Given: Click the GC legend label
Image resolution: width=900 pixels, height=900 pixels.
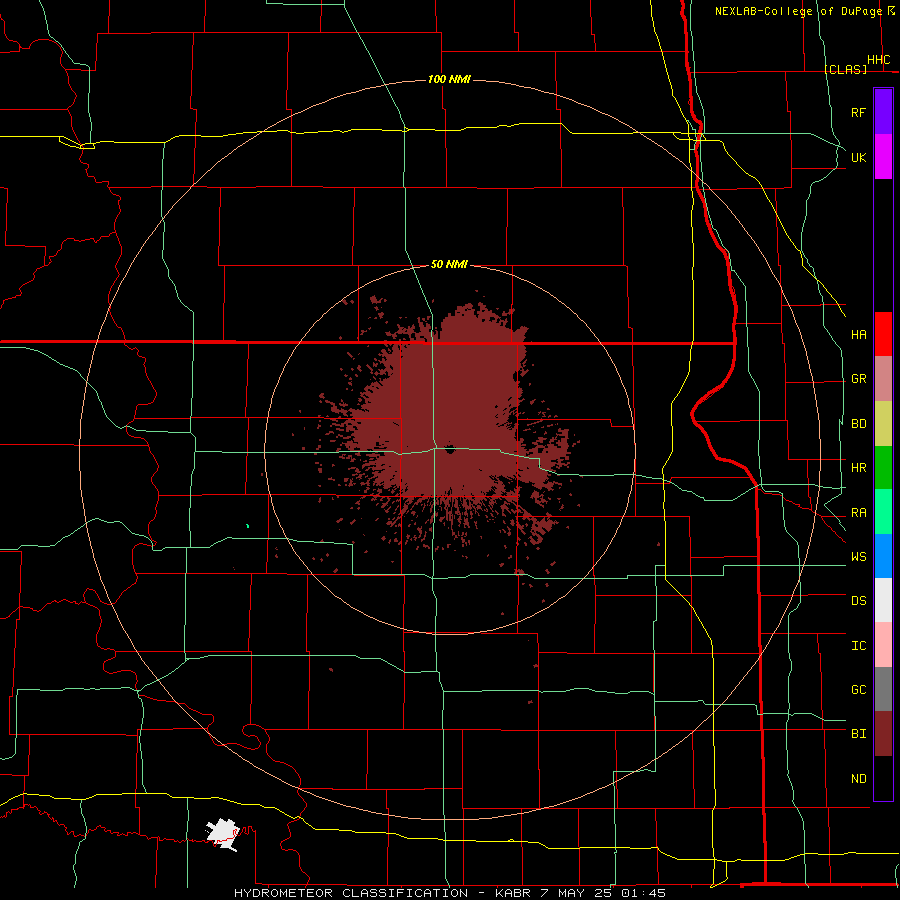Looking at the screenshot, I should click(858, 690).
